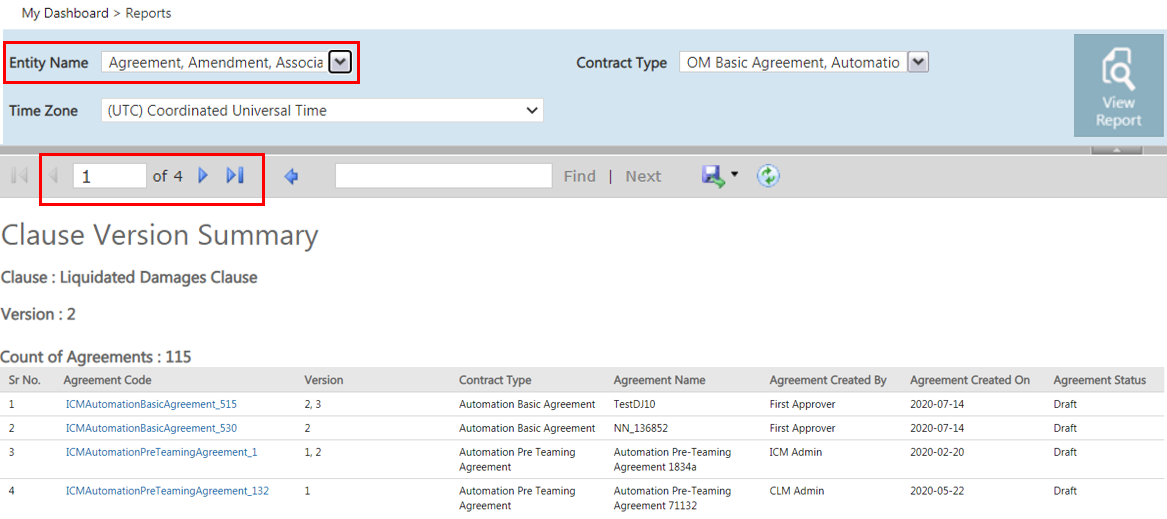Click the current page number field

tap(109, 176)
